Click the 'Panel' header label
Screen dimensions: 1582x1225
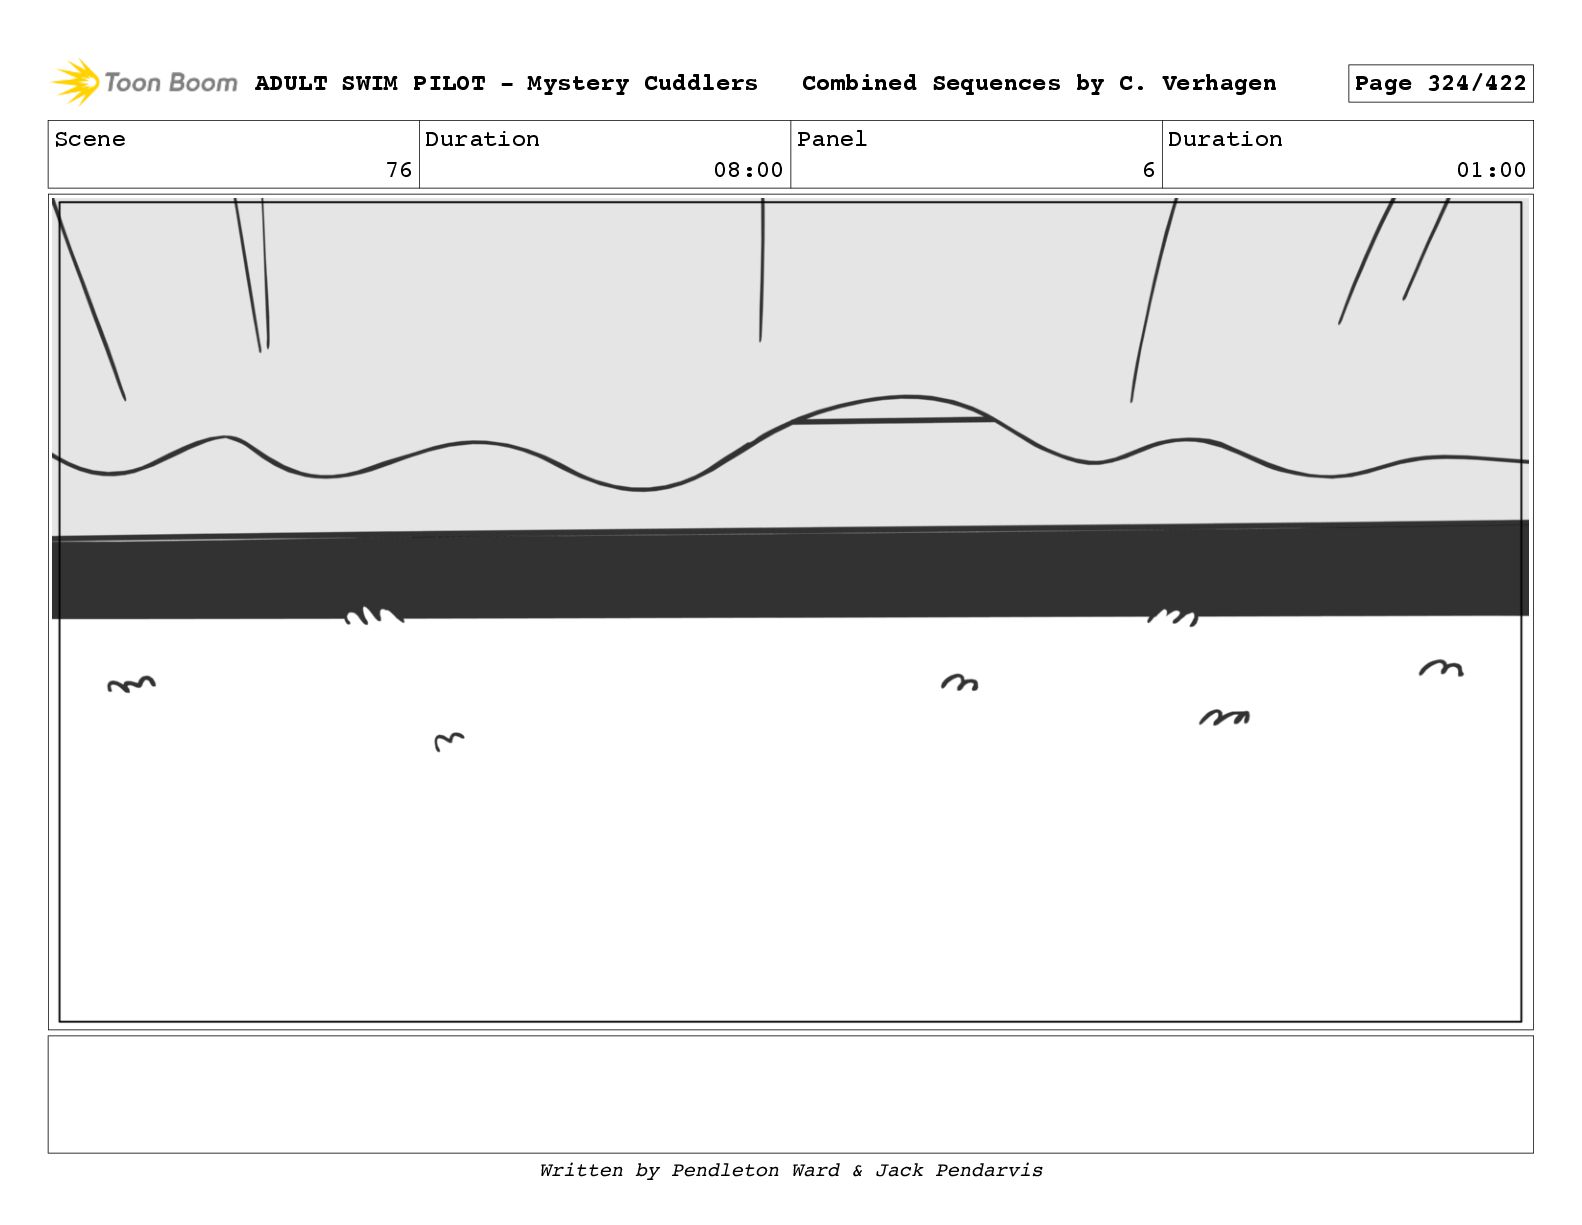tap(832, 139)
